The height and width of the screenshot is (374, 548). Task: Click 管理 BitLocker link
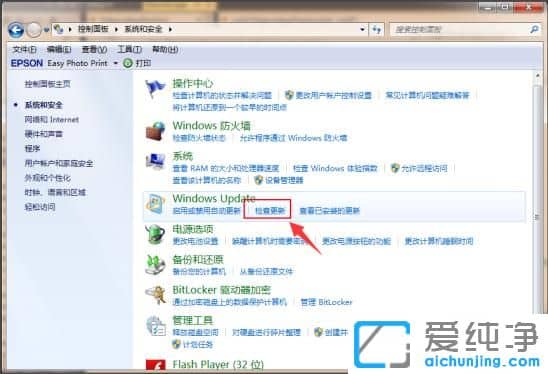pyautogui.click(x=326, y=302)
